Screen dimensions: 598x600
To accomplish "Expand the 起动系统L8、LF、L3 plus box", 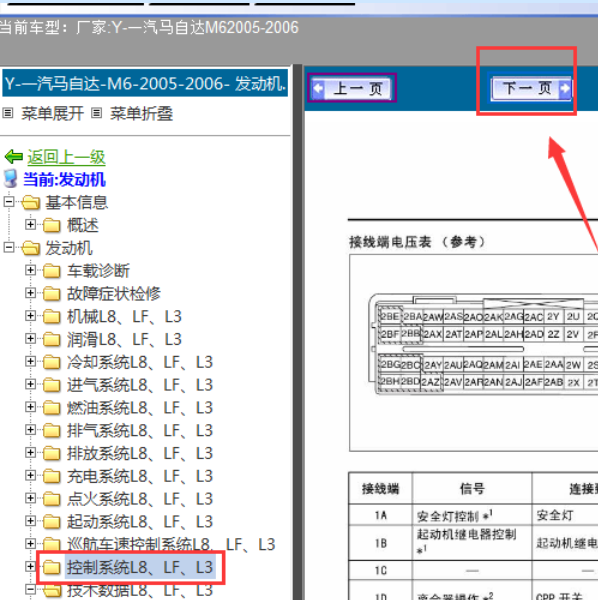I will point(30,521).
